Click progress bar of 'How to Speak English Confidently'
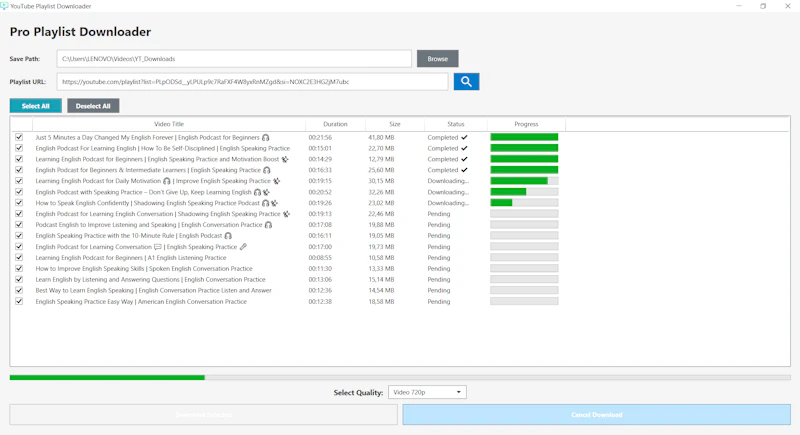This screenshot has height=435, width=800. click(524, 202)
